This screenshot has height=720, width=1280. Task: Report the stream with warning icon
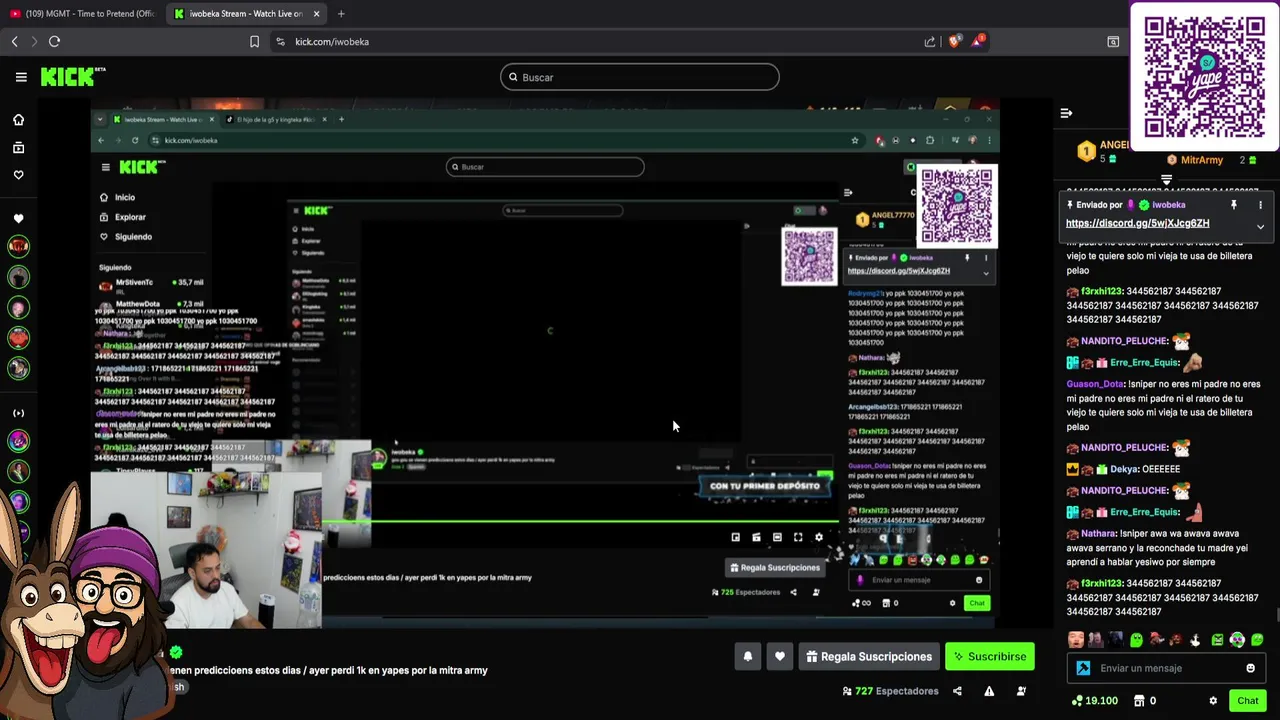(x=989, y=691)
